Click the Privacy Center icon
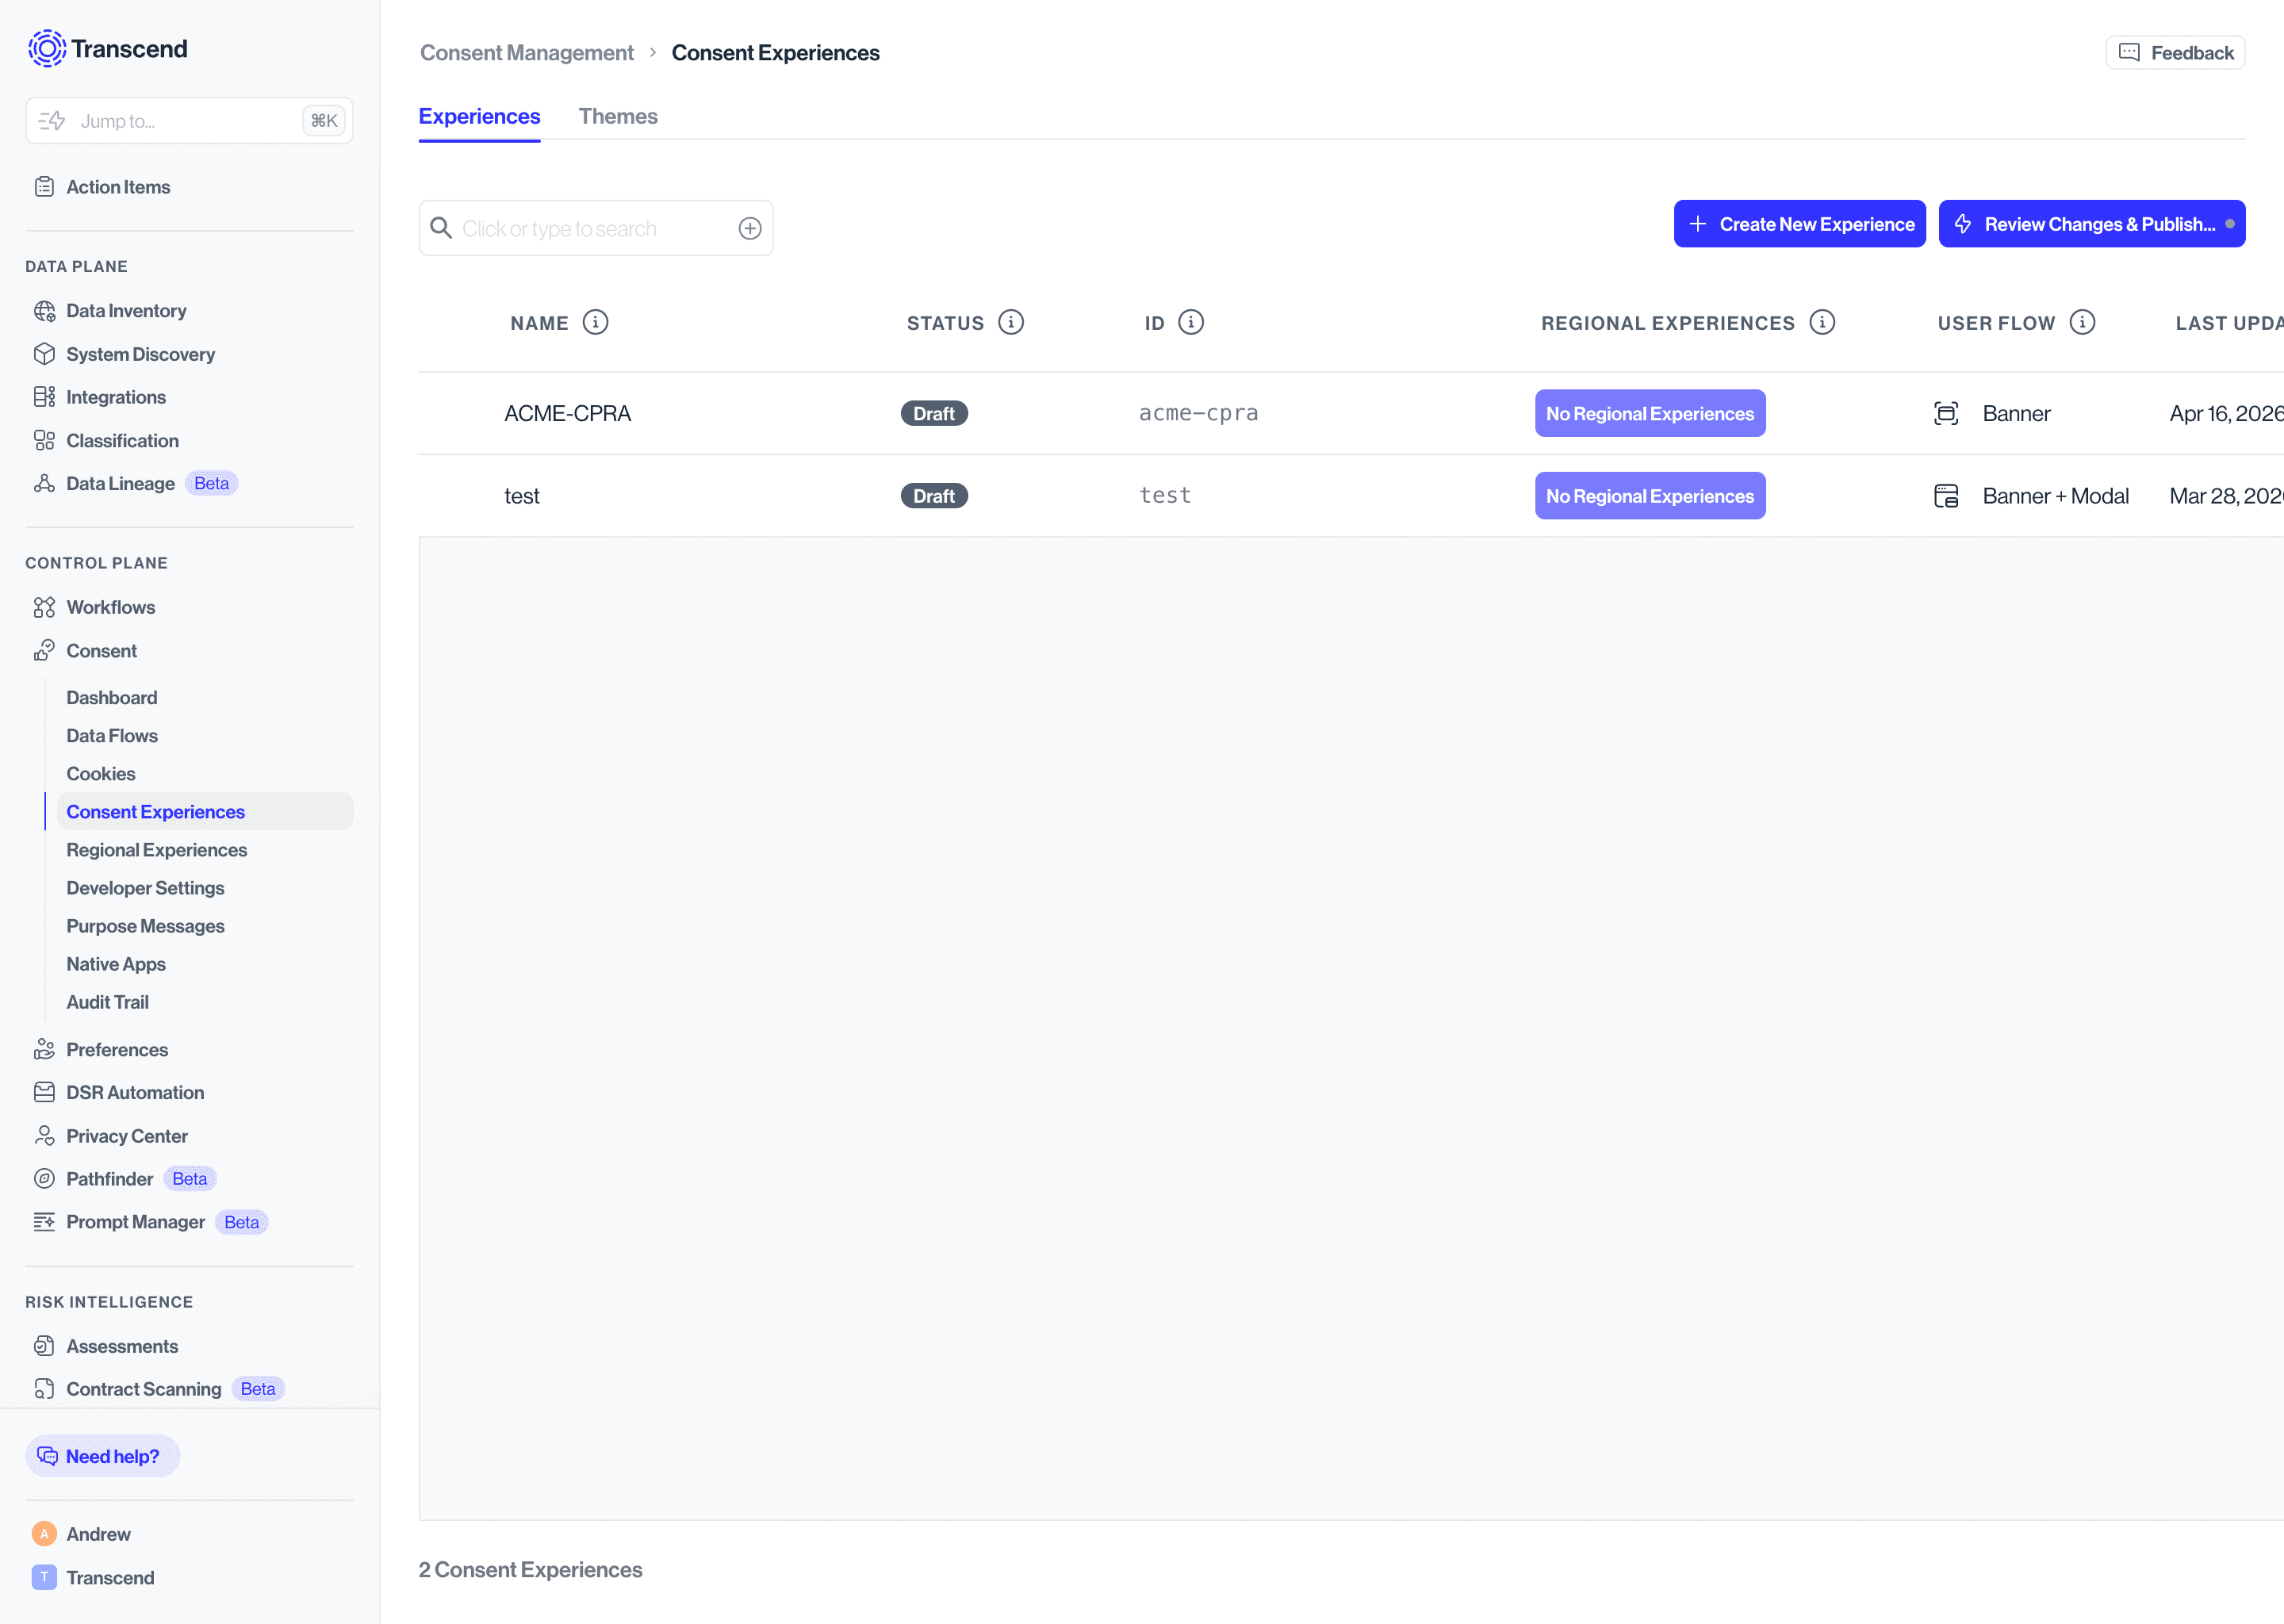The width and height of the screenshot is (2284, 1624). [x=44, y=1136]
